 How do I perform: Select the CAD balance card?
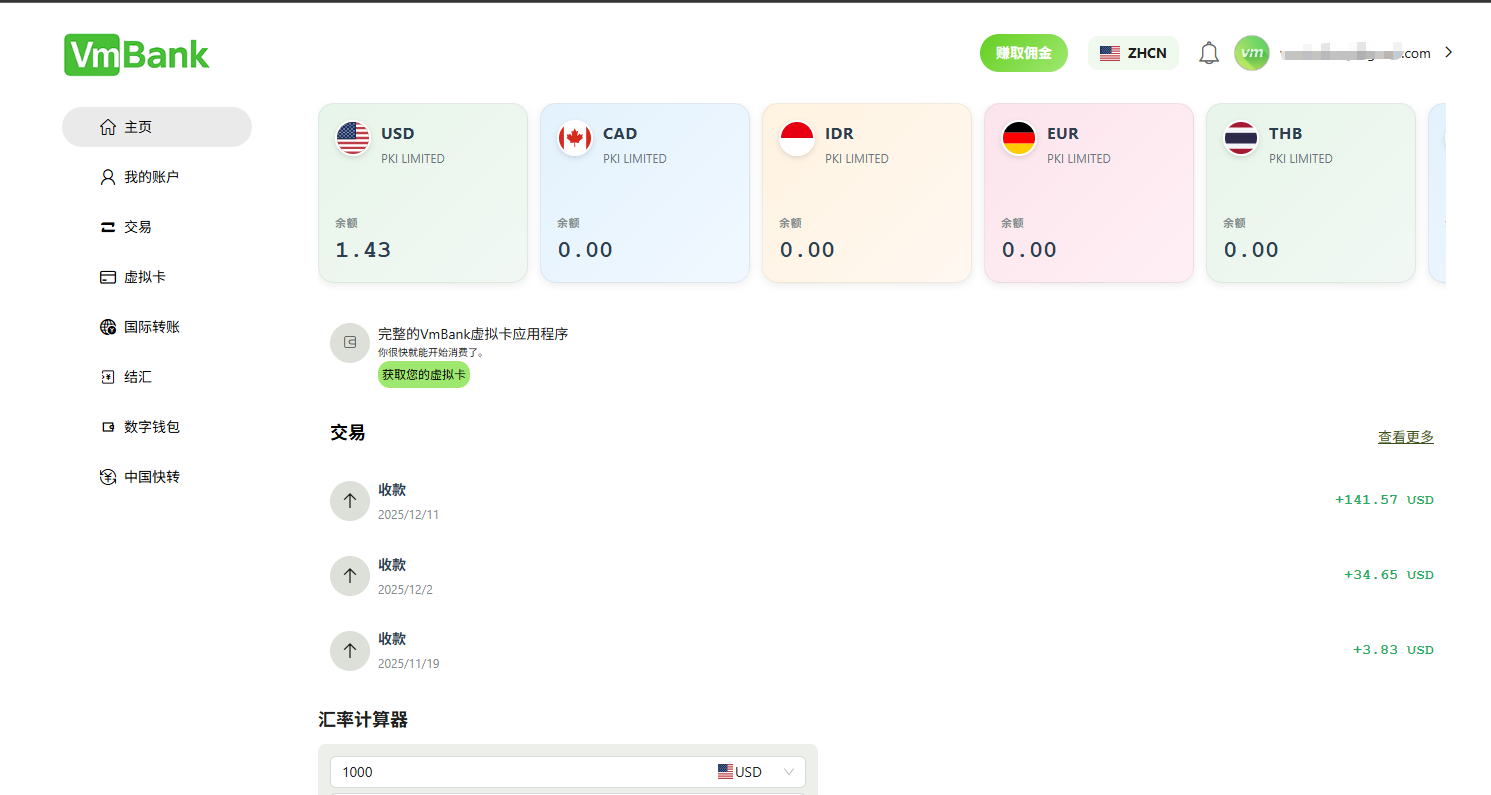point(644,192)
